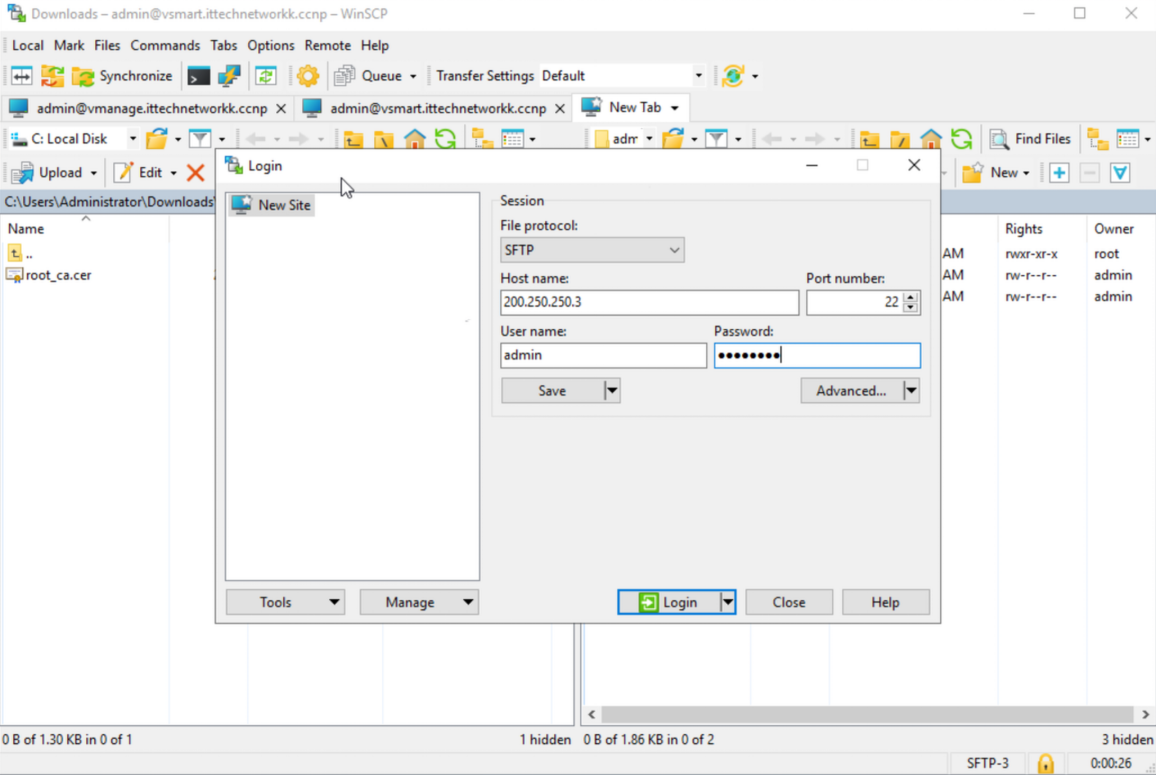
Task: Click the red X delete icon
Action: pos(195,173)
